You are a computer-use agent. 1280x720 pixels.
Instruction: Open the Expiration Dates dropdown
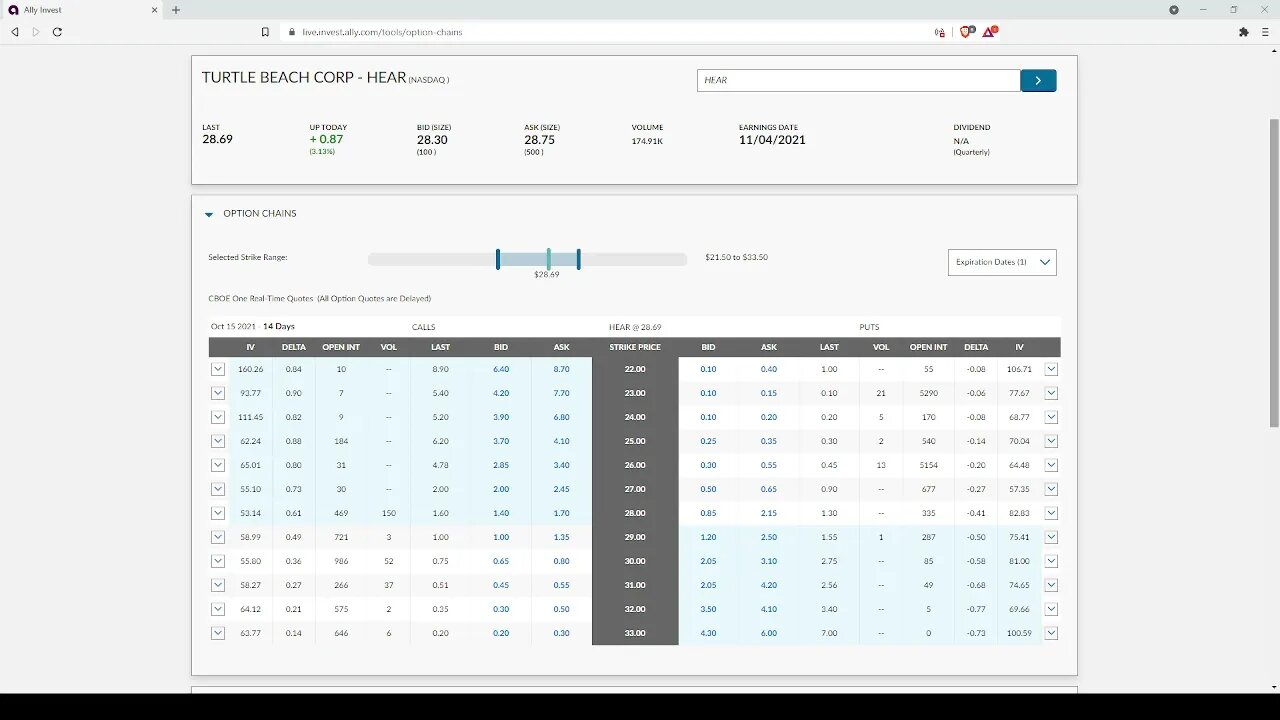[1002, 262]
